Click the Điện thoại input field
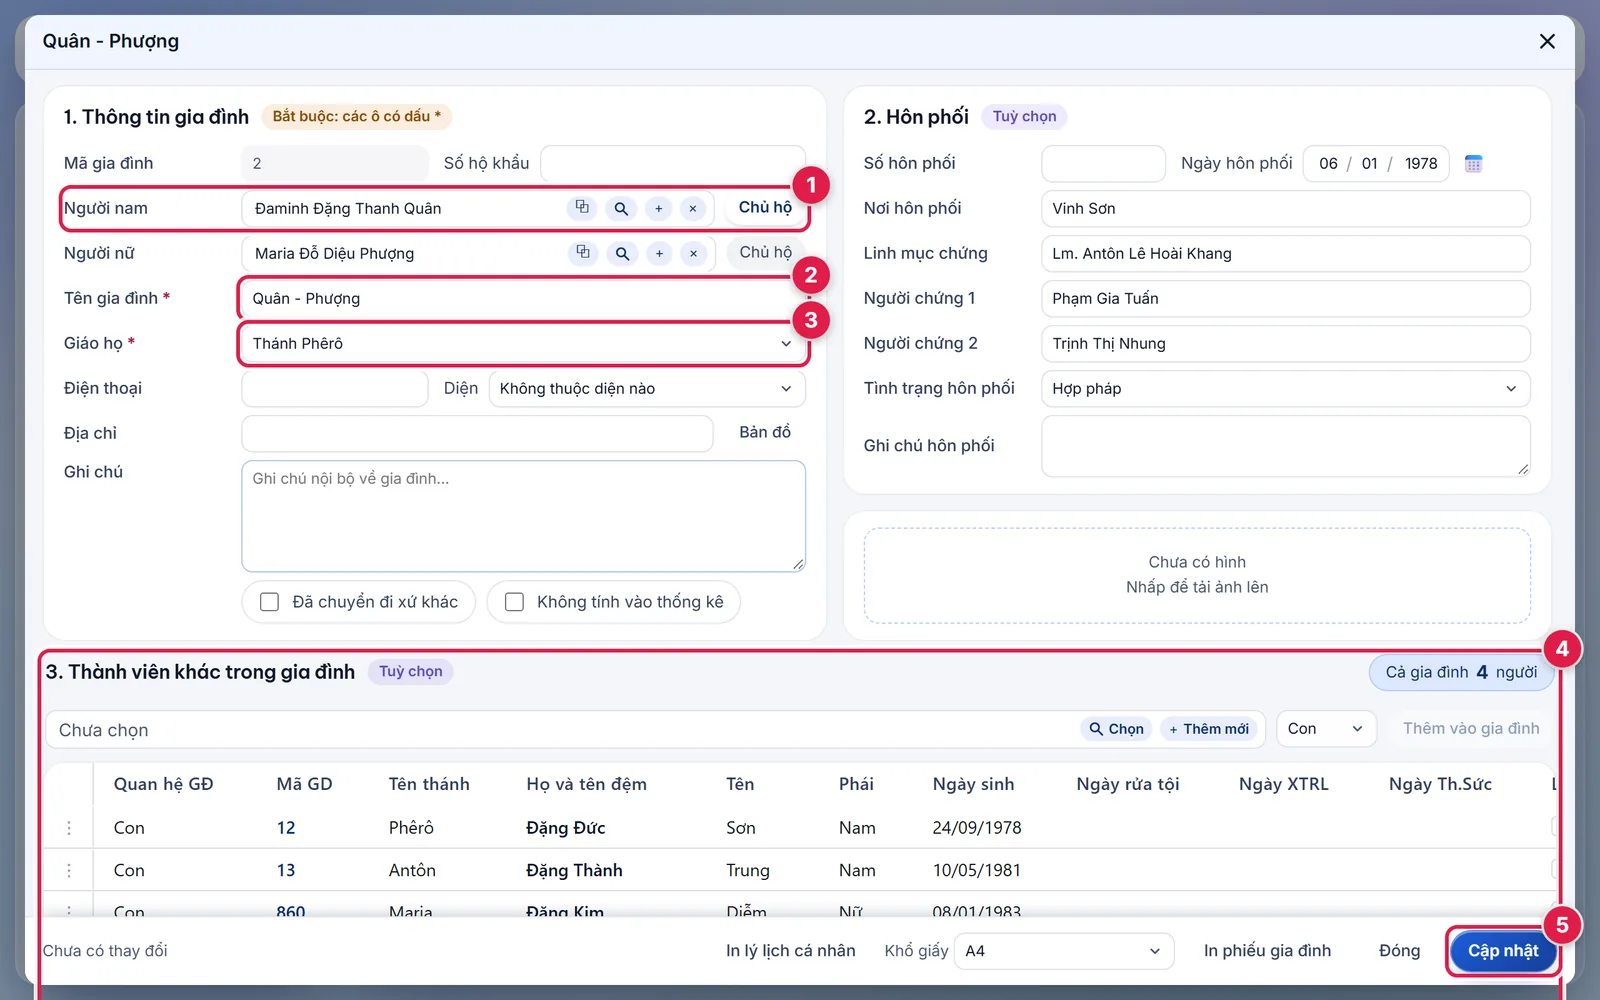This screenshot has height=1000, width=1600. tap(335, 388)
